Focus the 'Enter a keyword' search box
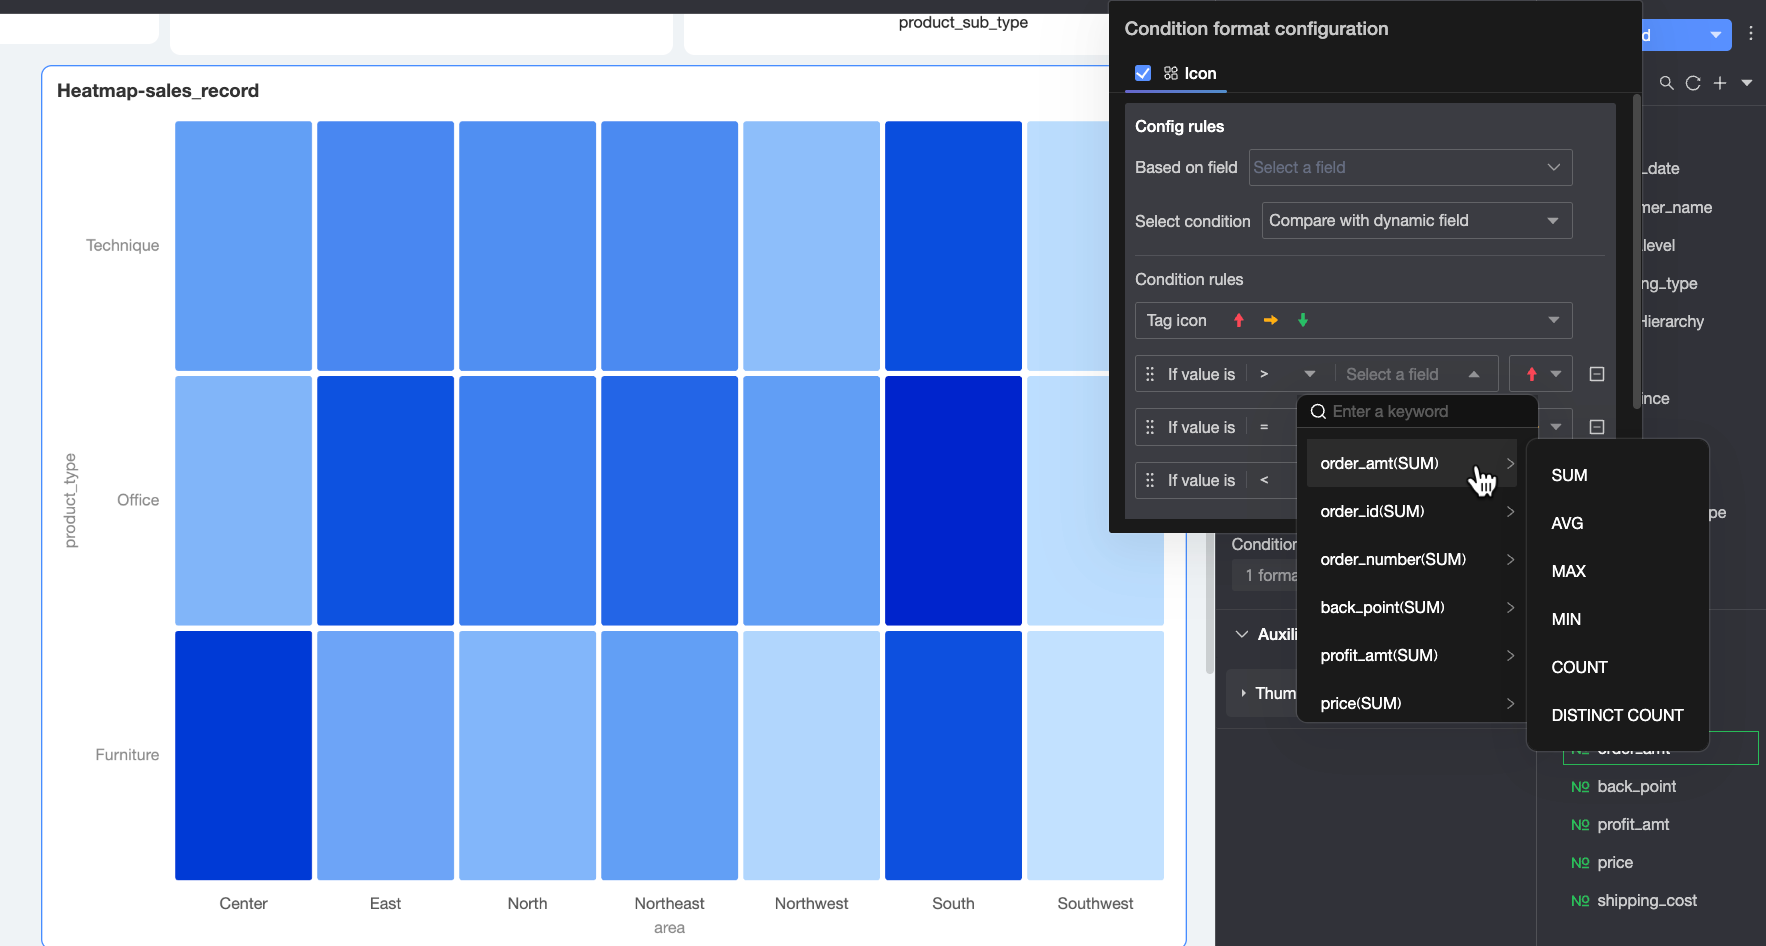 point(1417,411)
